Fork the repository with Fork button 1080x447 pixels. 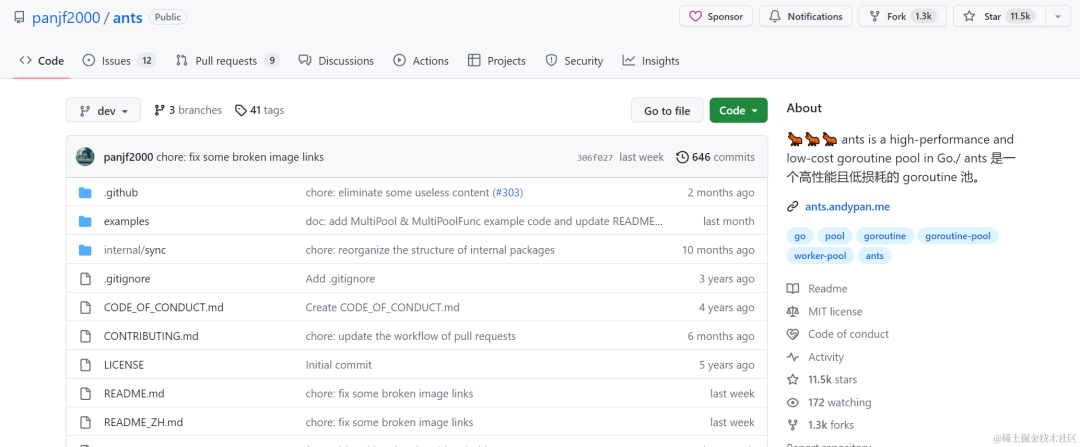pos(902,17)
